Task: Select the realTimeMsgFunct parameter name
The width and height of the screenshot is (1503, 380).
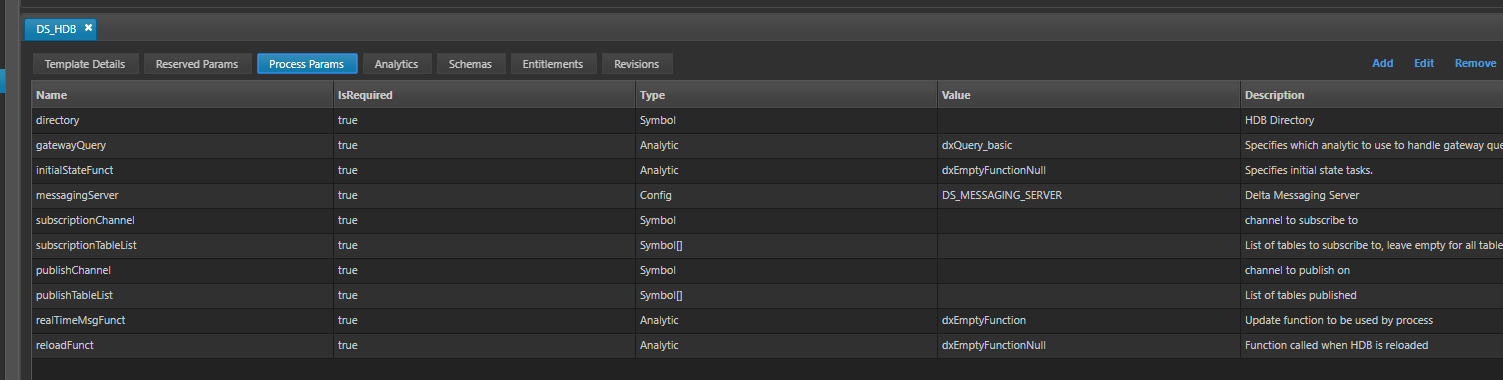Action: 80,320
